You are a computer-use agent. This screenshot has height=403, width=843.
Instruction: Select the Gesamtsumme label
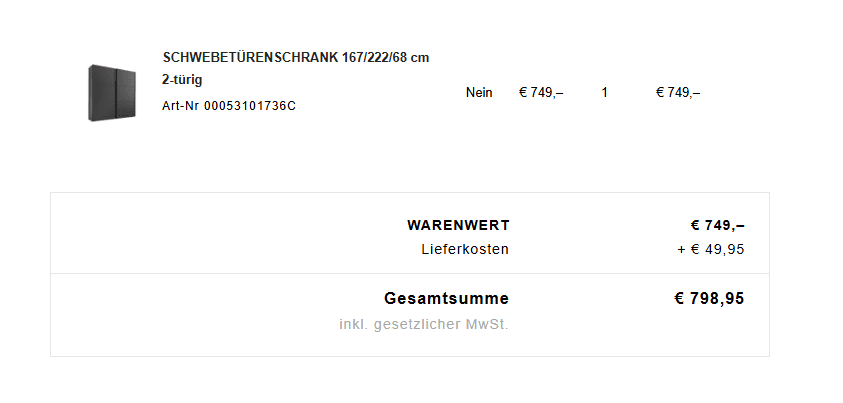[446, 298]
